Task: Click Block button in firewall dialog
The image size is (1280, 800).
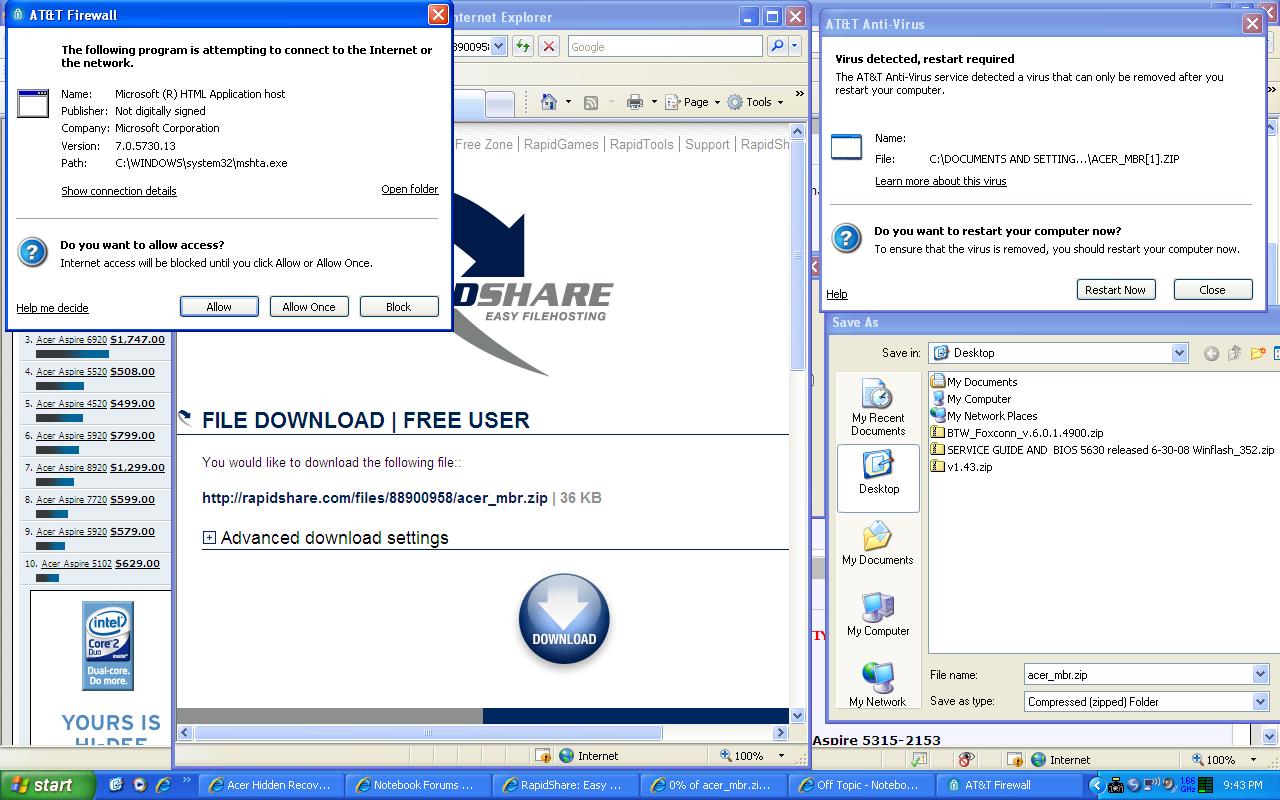Action: tap(399, 307)
